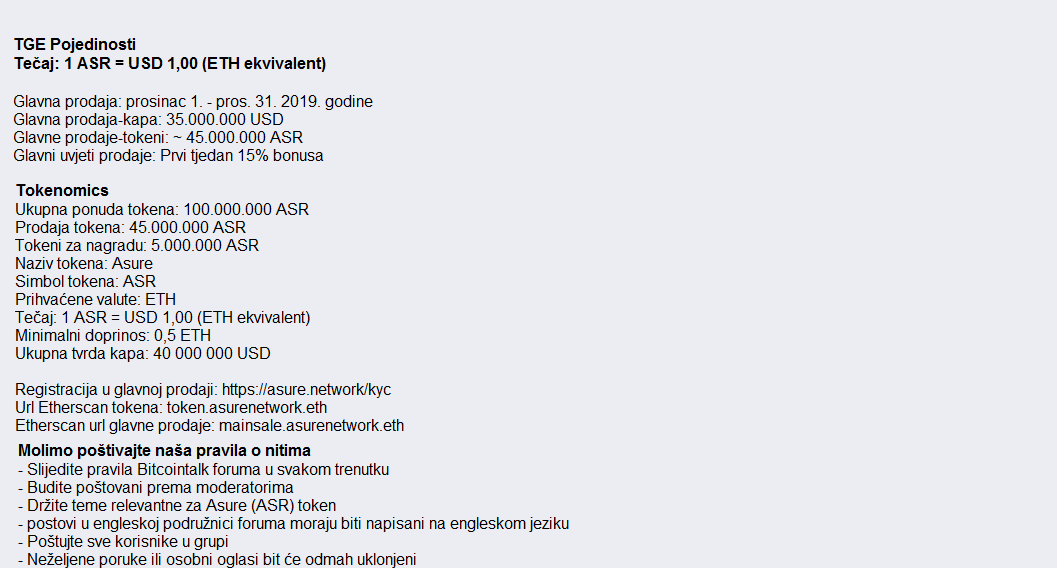
Task: Click the Naziv tokena: Asure line
Action: coord(84,264)
